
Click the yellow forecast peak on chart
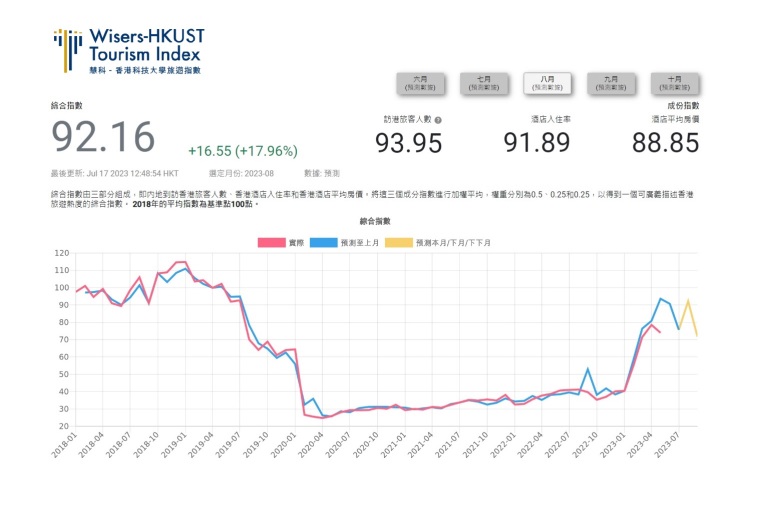point(687,300)
